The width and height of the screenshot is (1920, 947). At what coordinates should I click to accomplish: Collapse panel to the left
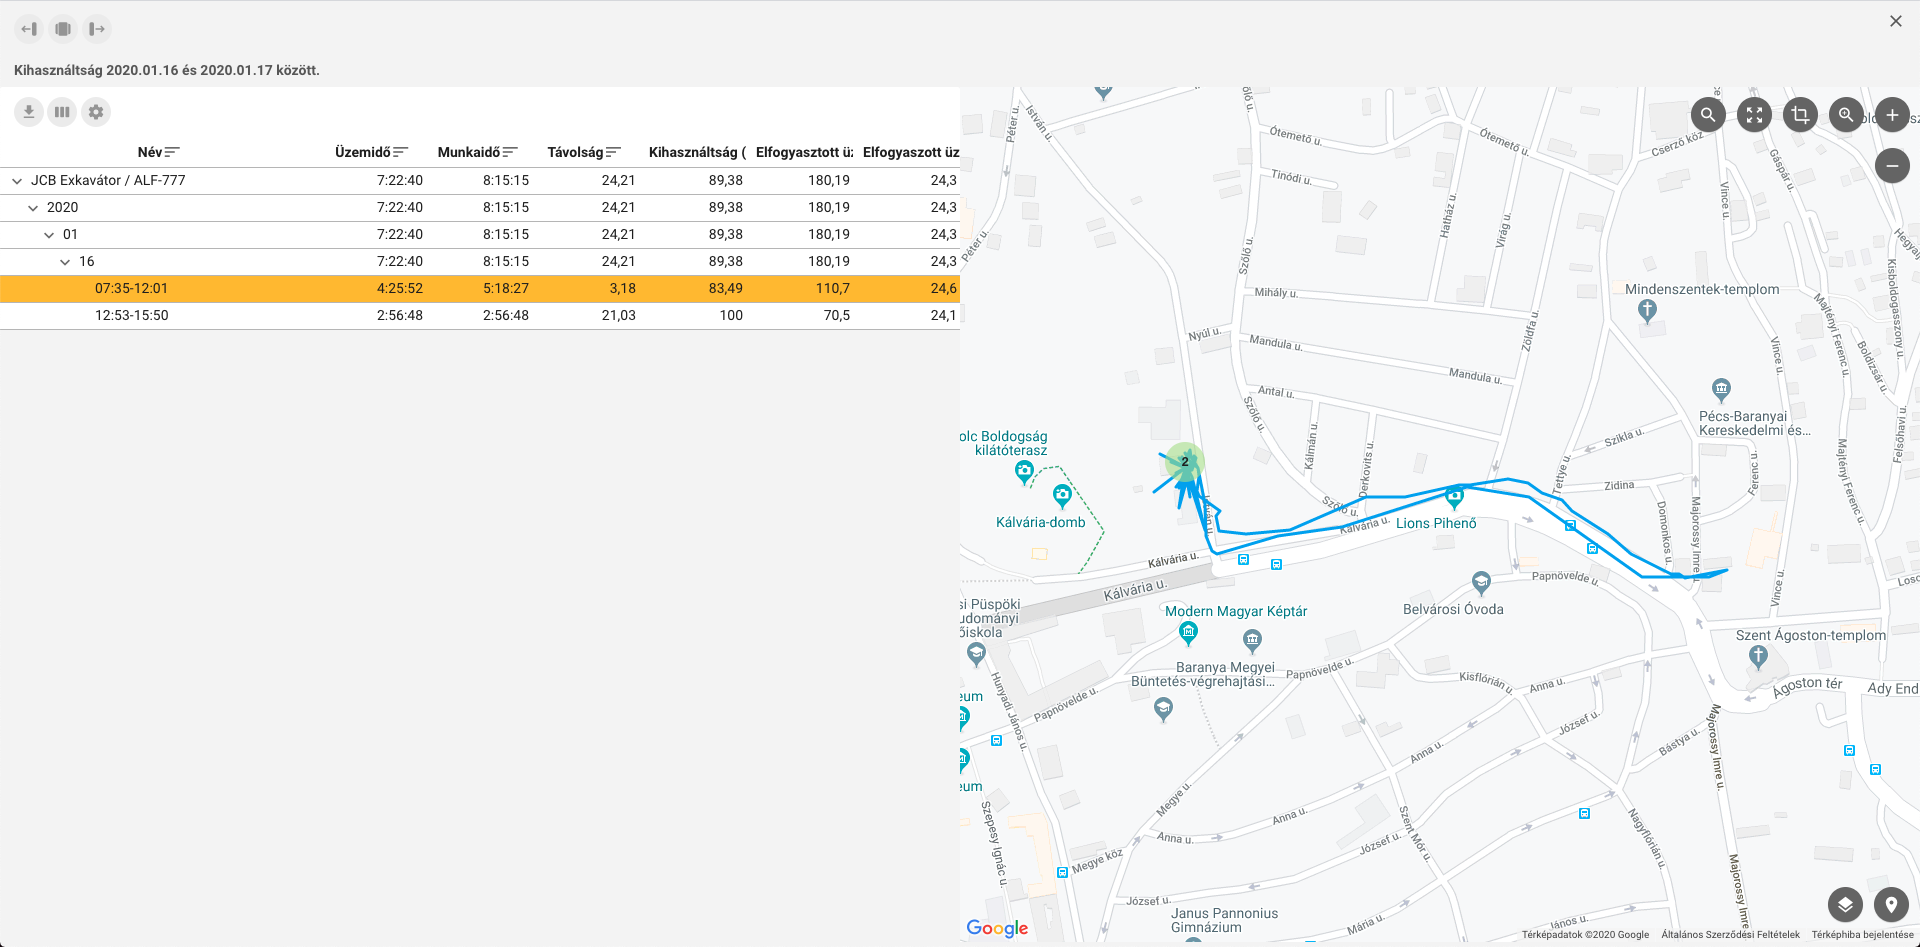[29, 29]
